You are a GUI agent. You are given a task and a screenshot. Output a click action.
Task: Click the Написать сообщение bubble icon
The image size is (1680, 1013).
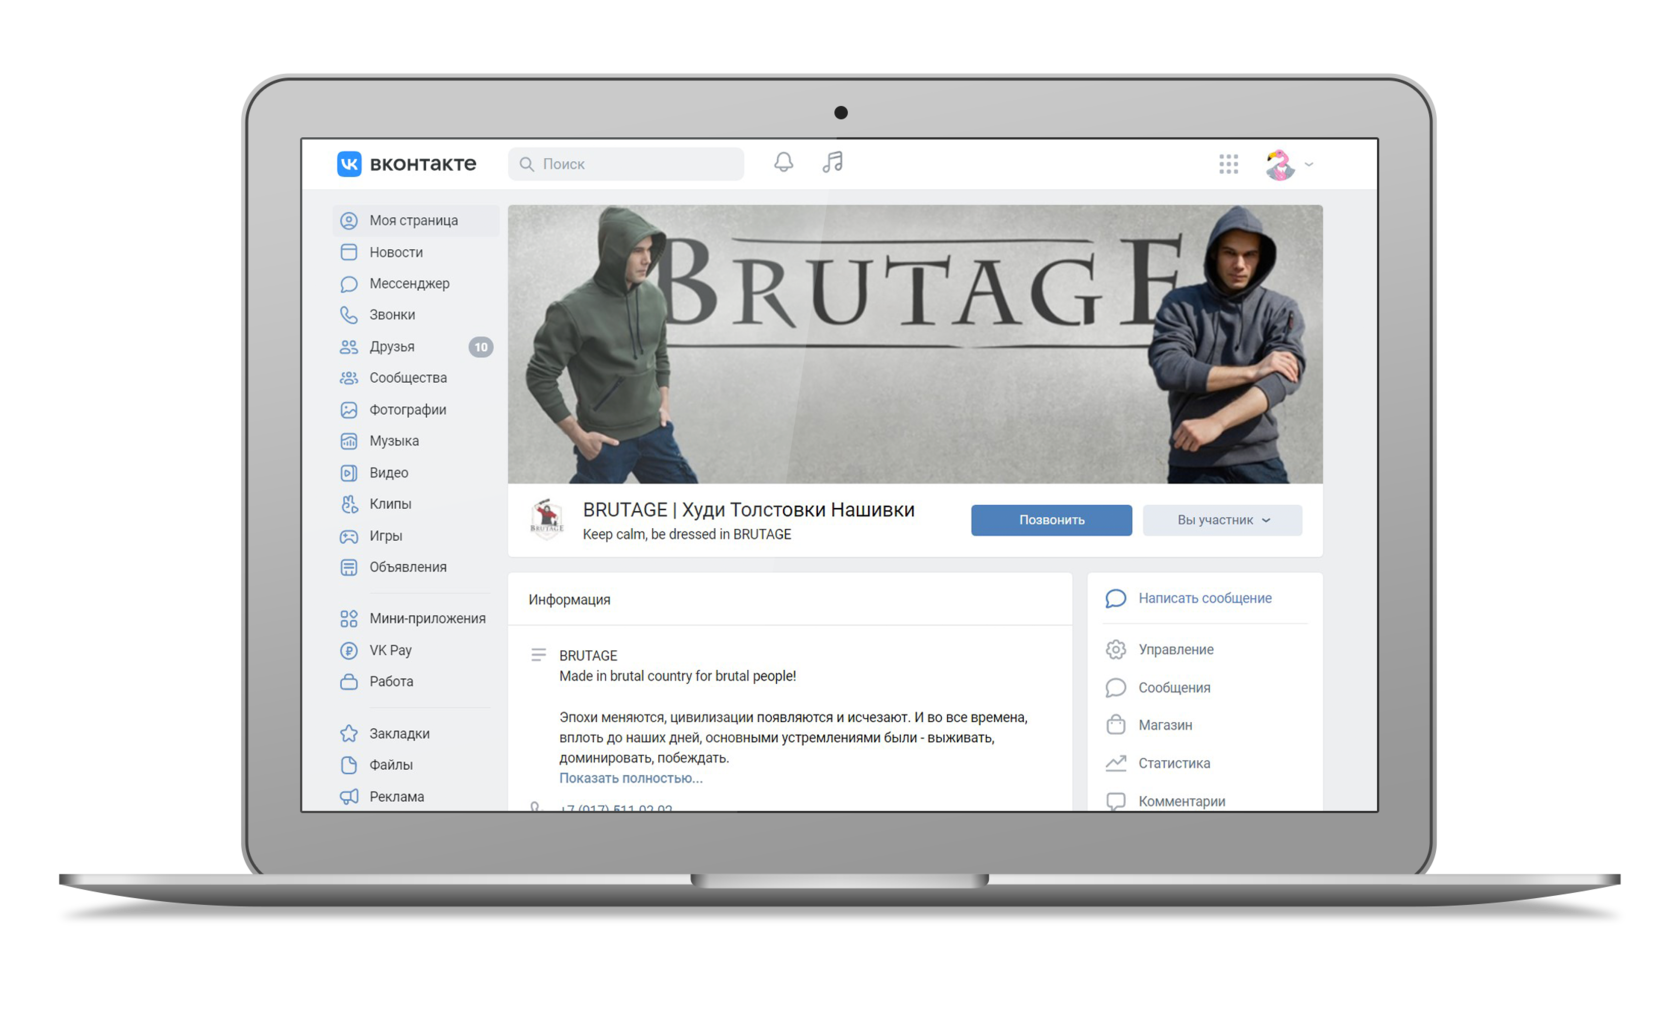(1116, 598)
